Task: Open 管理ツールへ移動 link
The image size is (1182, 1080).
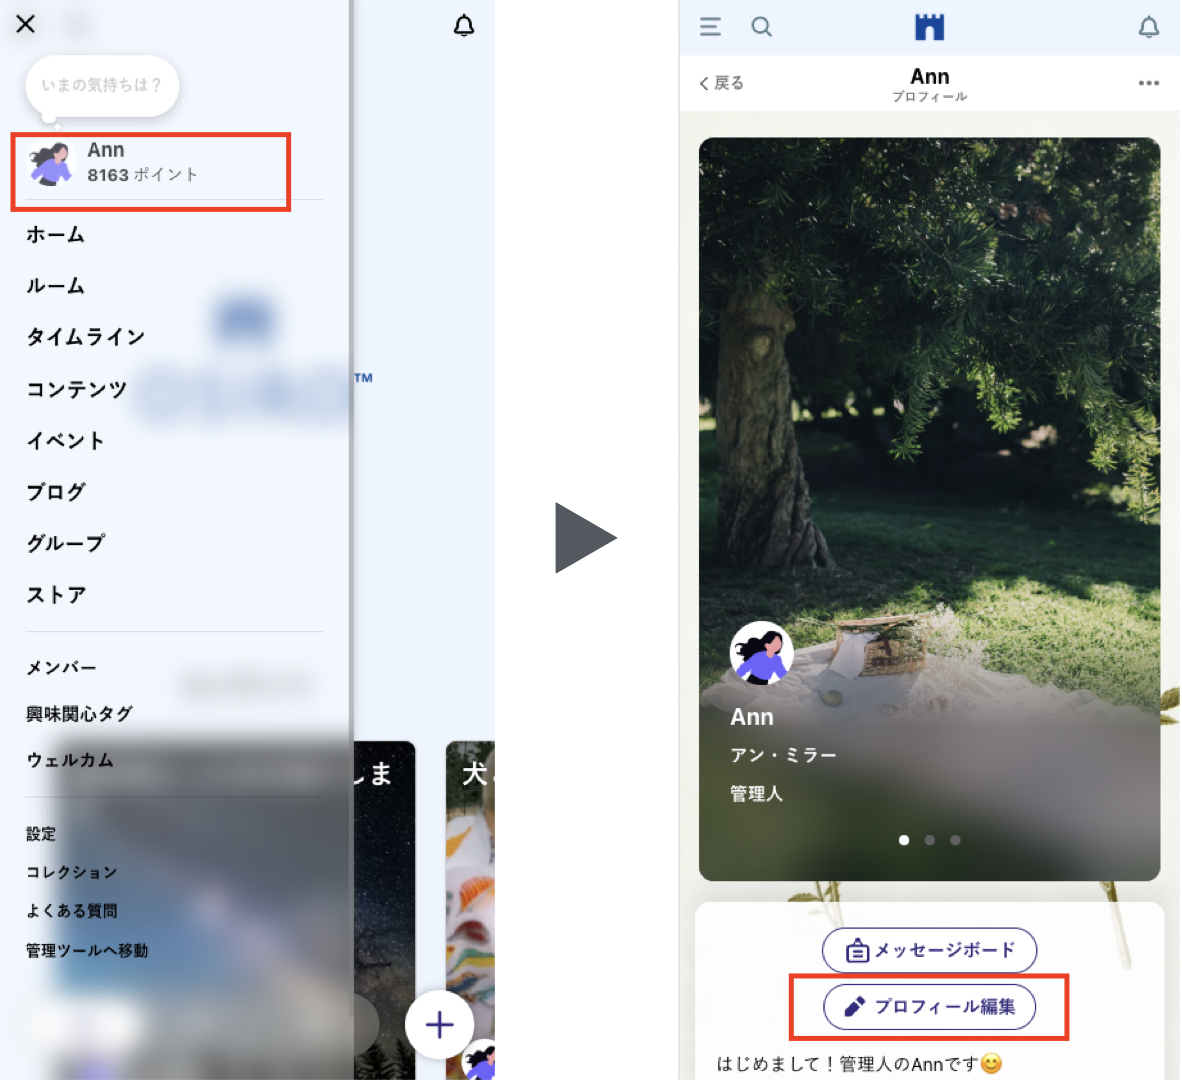Action: [87, 950]
